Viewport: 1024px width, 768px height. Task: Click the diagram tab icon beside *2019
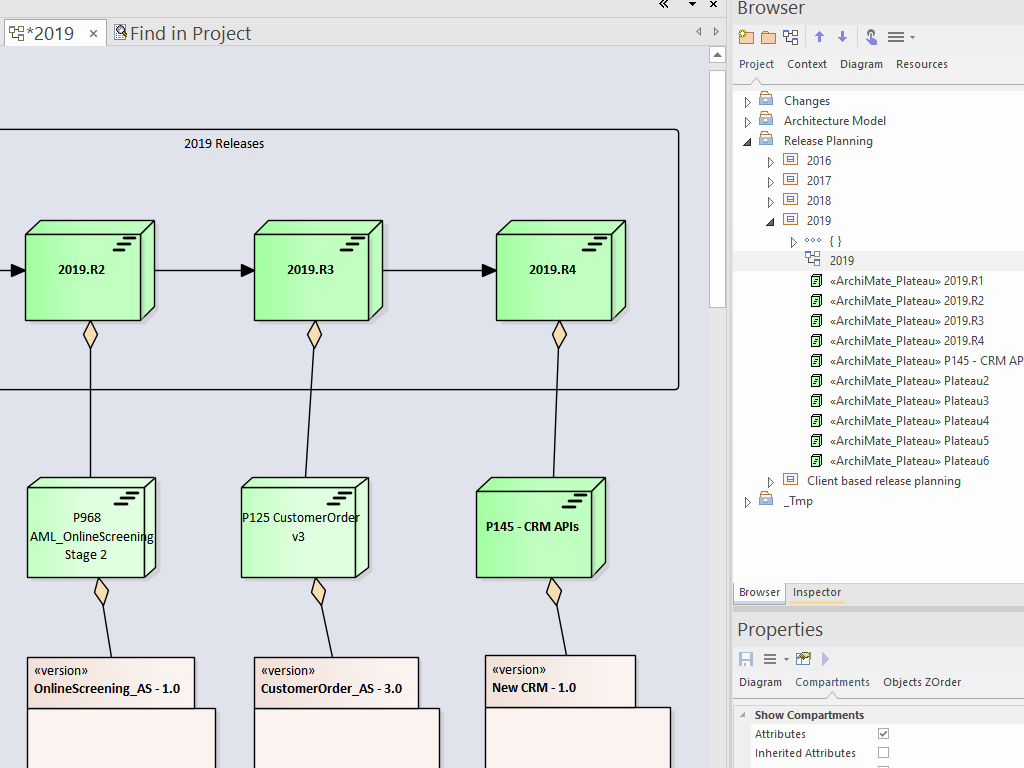click(x=17, y=33)
